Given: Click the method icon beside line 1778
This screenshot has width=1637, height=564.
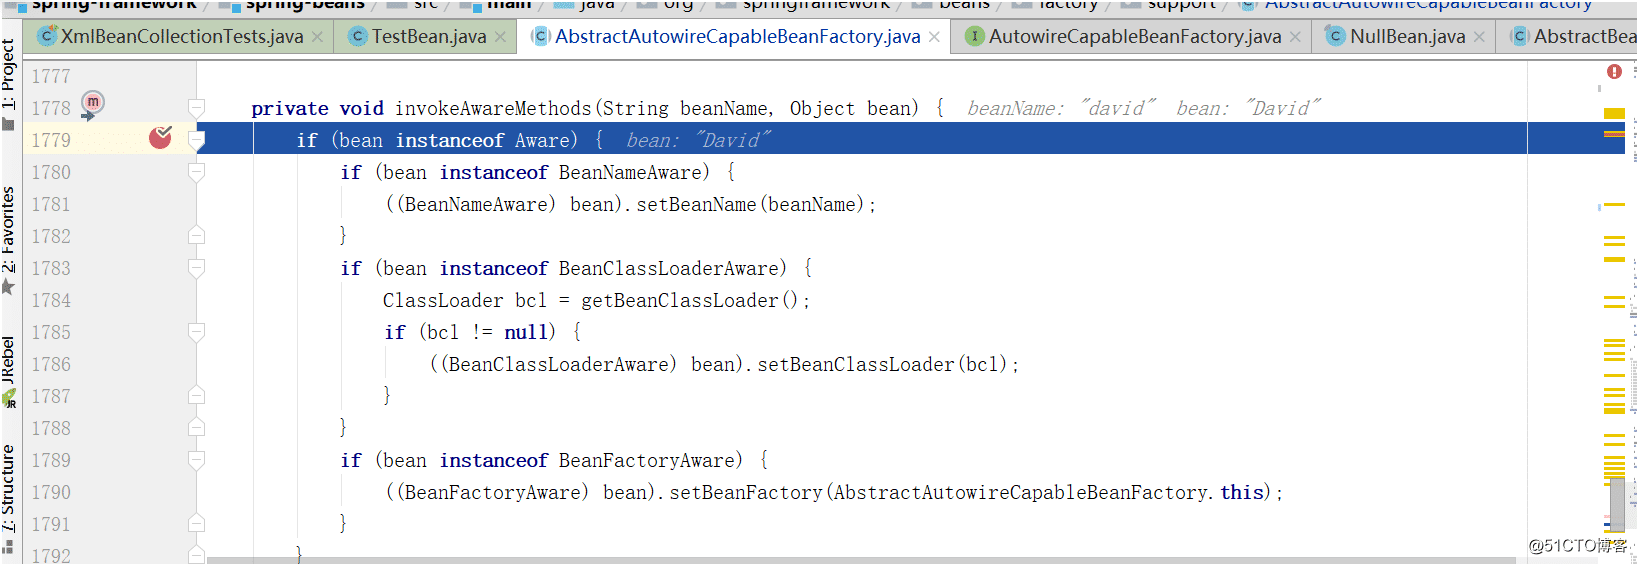Looking at the screenshot, I should tap(92, 103).
